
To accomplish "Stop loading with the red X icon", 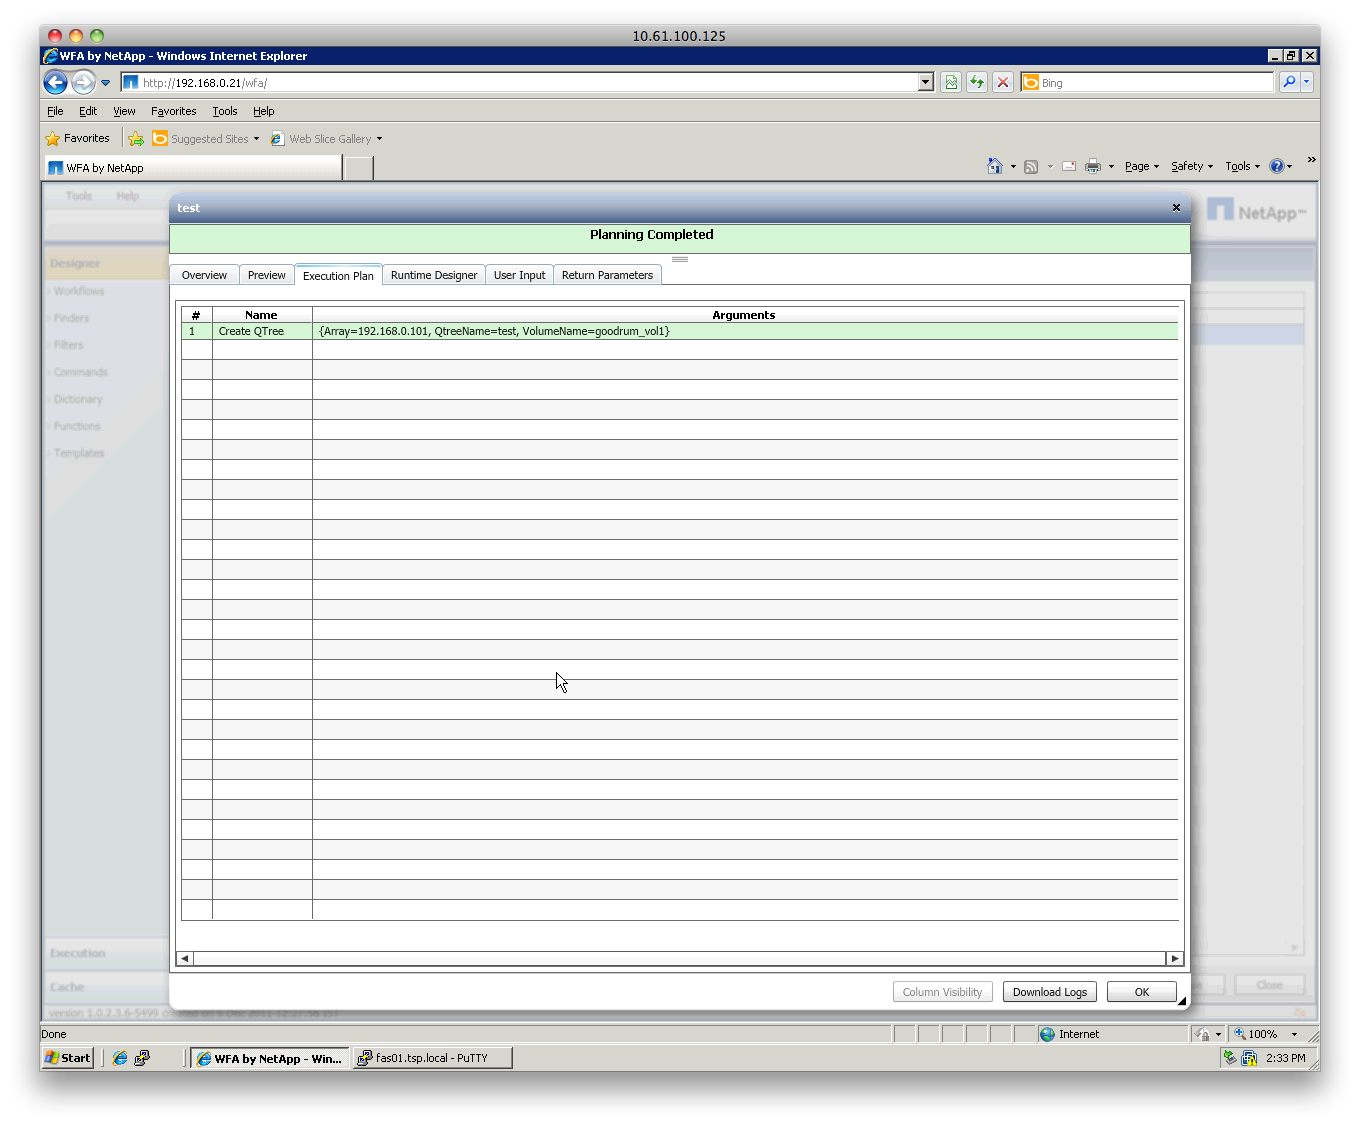I will (x=1003, y=83).
